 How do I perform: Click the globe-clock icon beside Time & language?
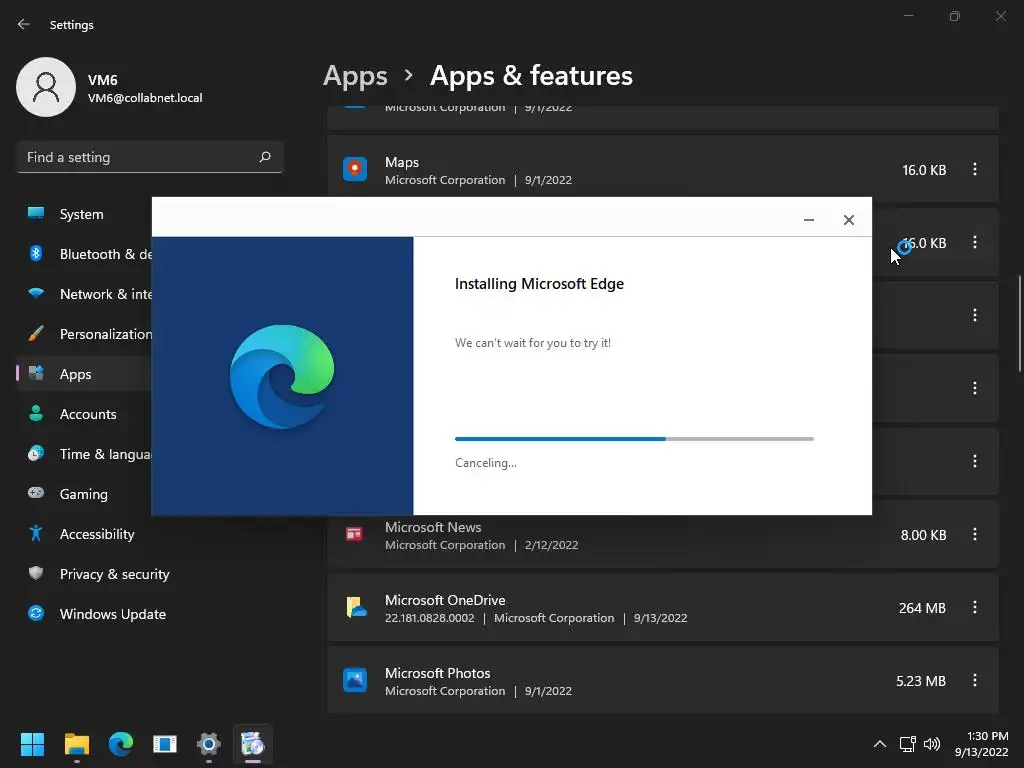(x=36, y=453)
